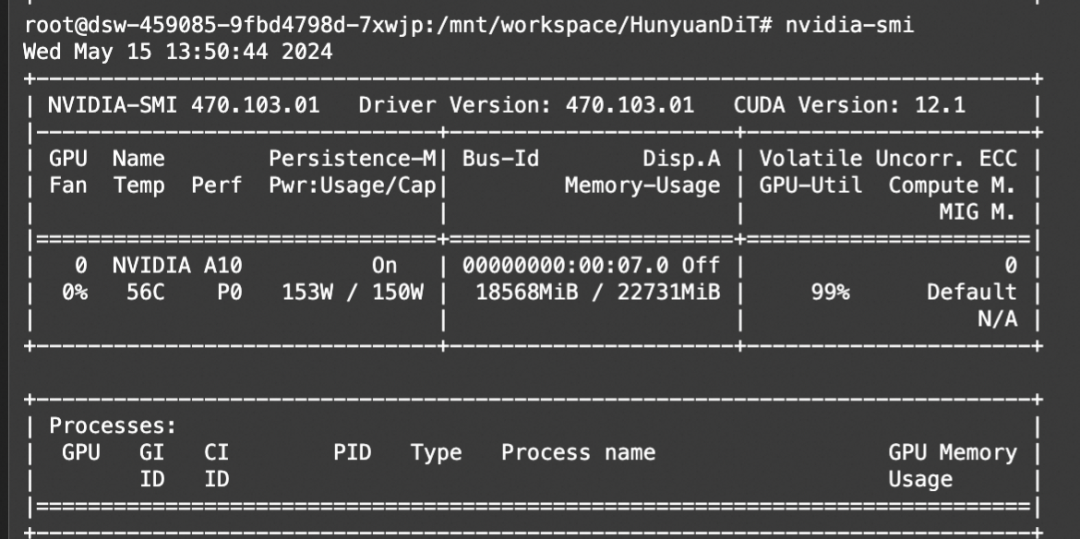Viewport: 1080px width, 539px height.
Task: Click the performance state 'P0'
Action: 229,293
